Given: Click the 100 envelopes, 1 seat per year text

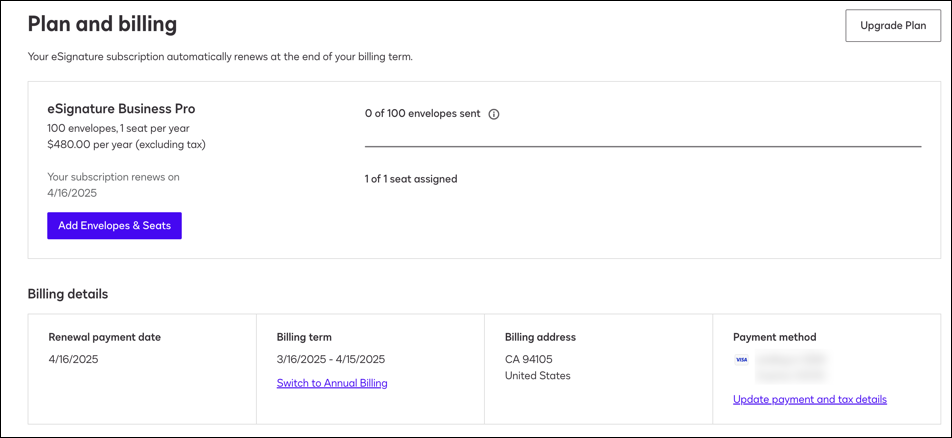Looking at the screenshot, I should (117, 129).
